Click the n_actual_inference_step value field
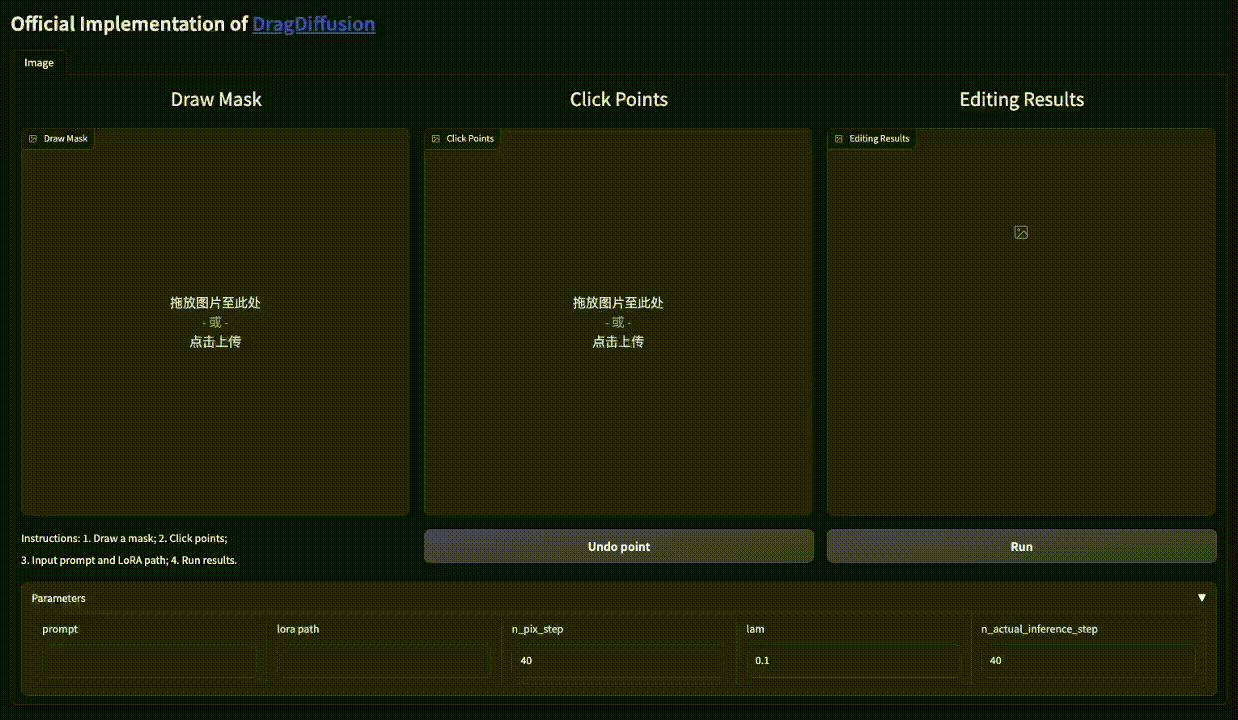 1088,661
